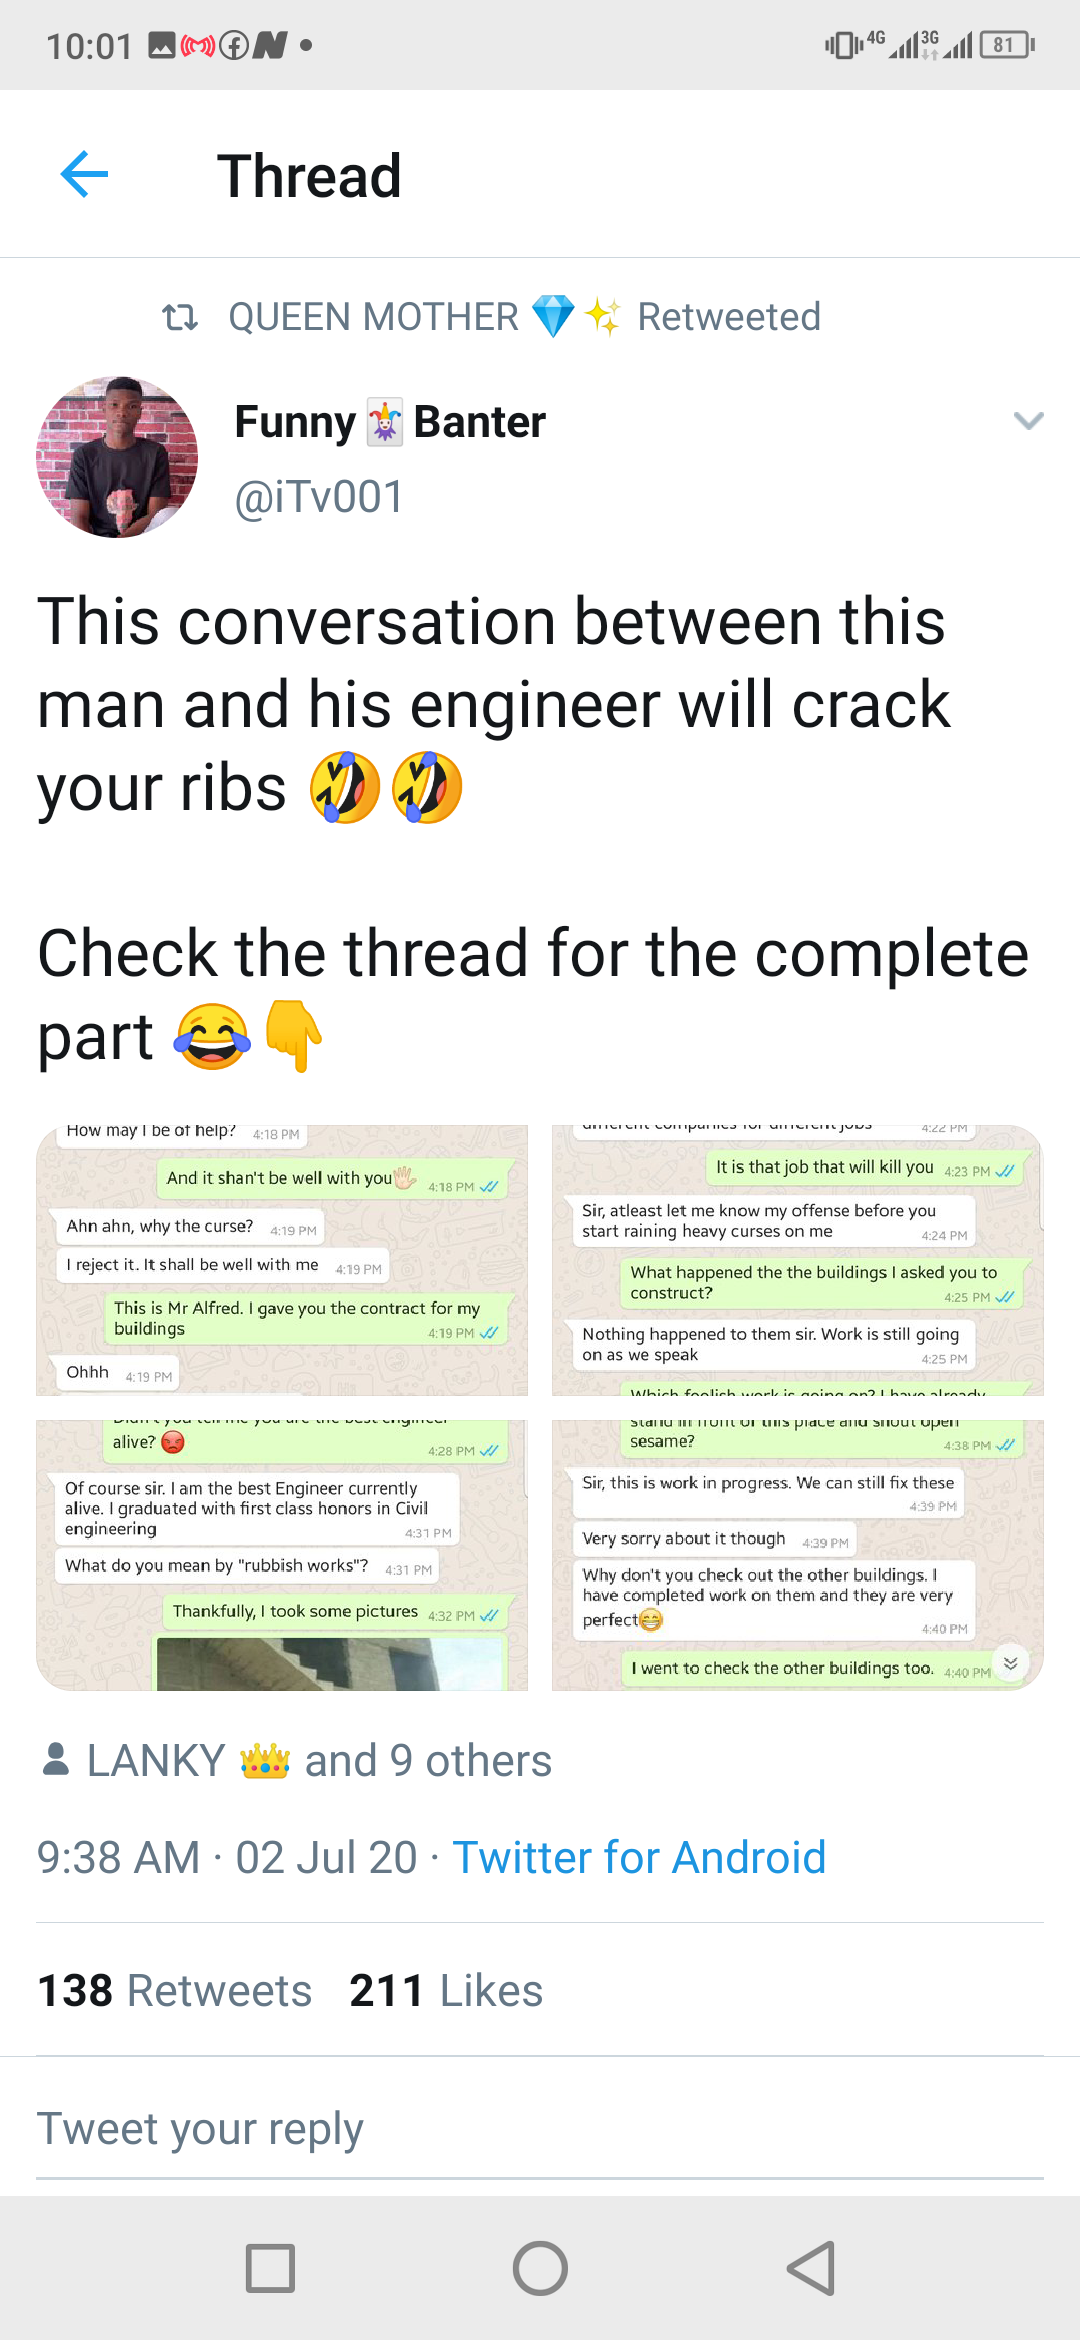Open LANKY and 9 others tagged list

click(318, 1761)
